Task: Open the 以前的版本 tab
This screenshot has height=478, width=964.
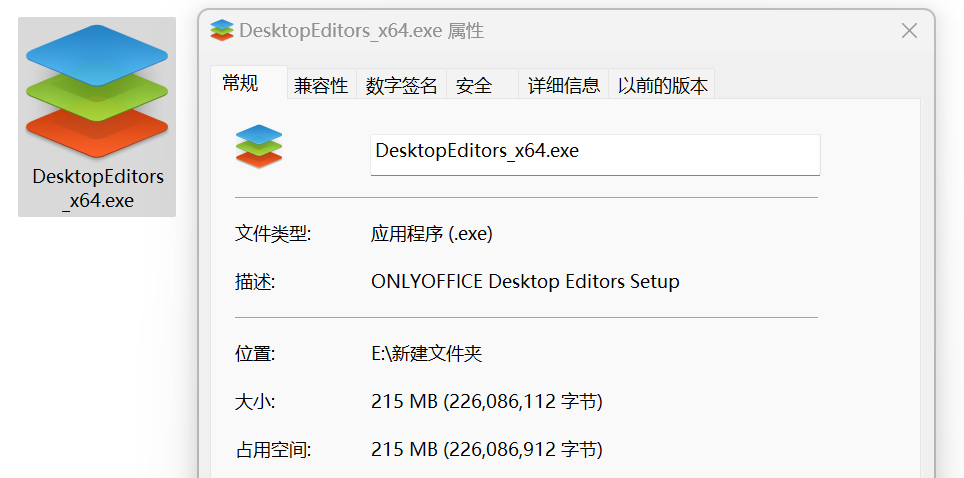Action: click(662, 86)
